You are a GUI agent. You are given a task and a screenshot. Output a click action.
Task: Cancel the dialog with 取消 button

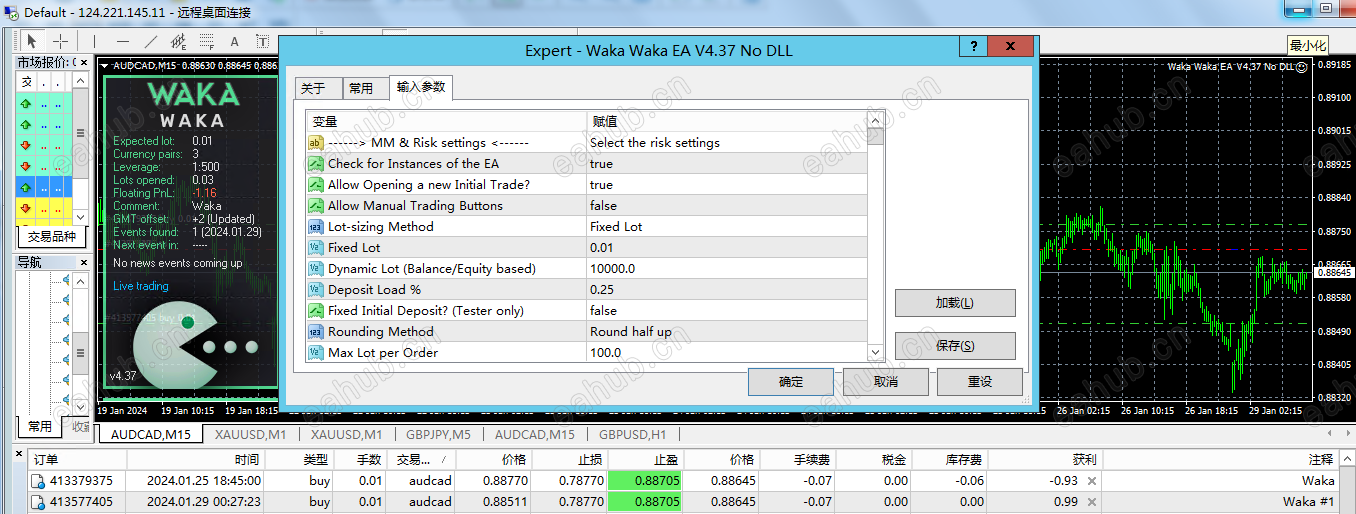point(885,382)
